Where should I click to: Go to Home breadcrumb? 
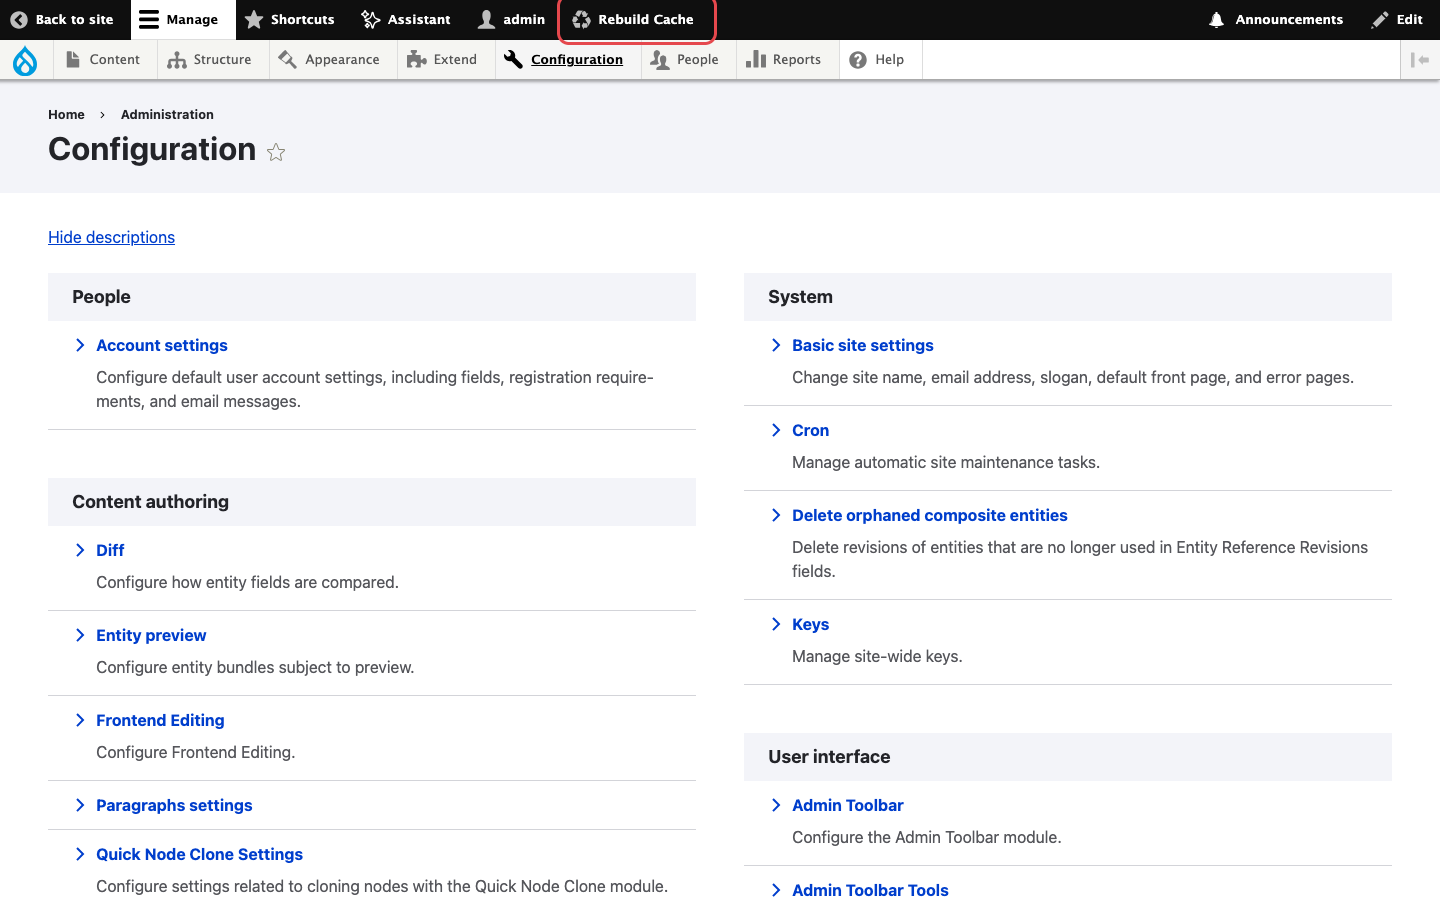click(x=66, y=114)
